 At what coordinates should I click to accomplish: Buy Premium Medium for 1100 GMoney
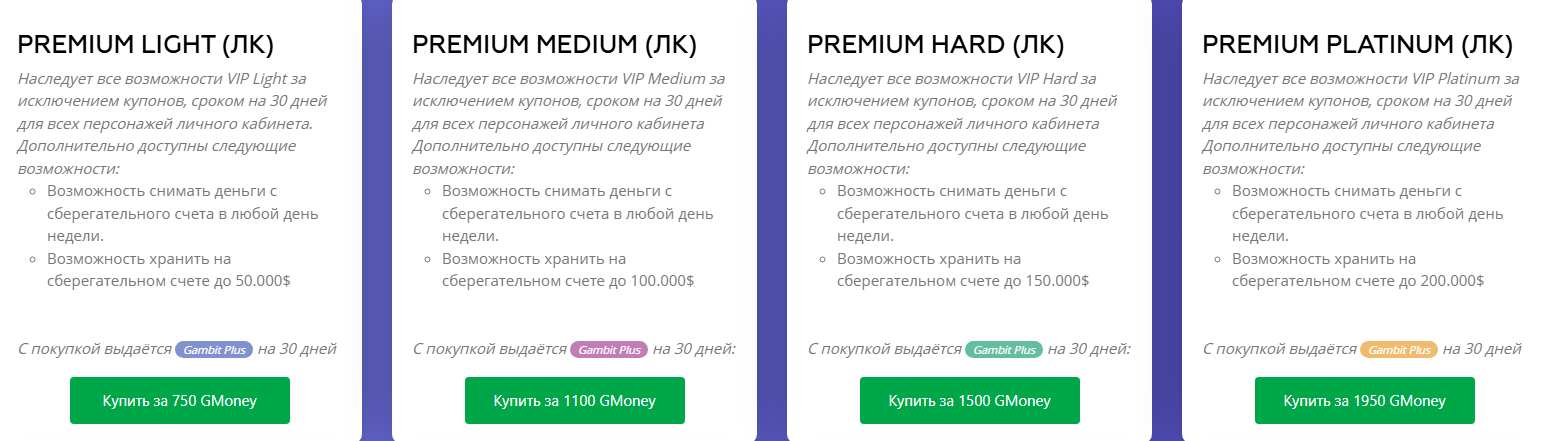(x=574, y=401)
